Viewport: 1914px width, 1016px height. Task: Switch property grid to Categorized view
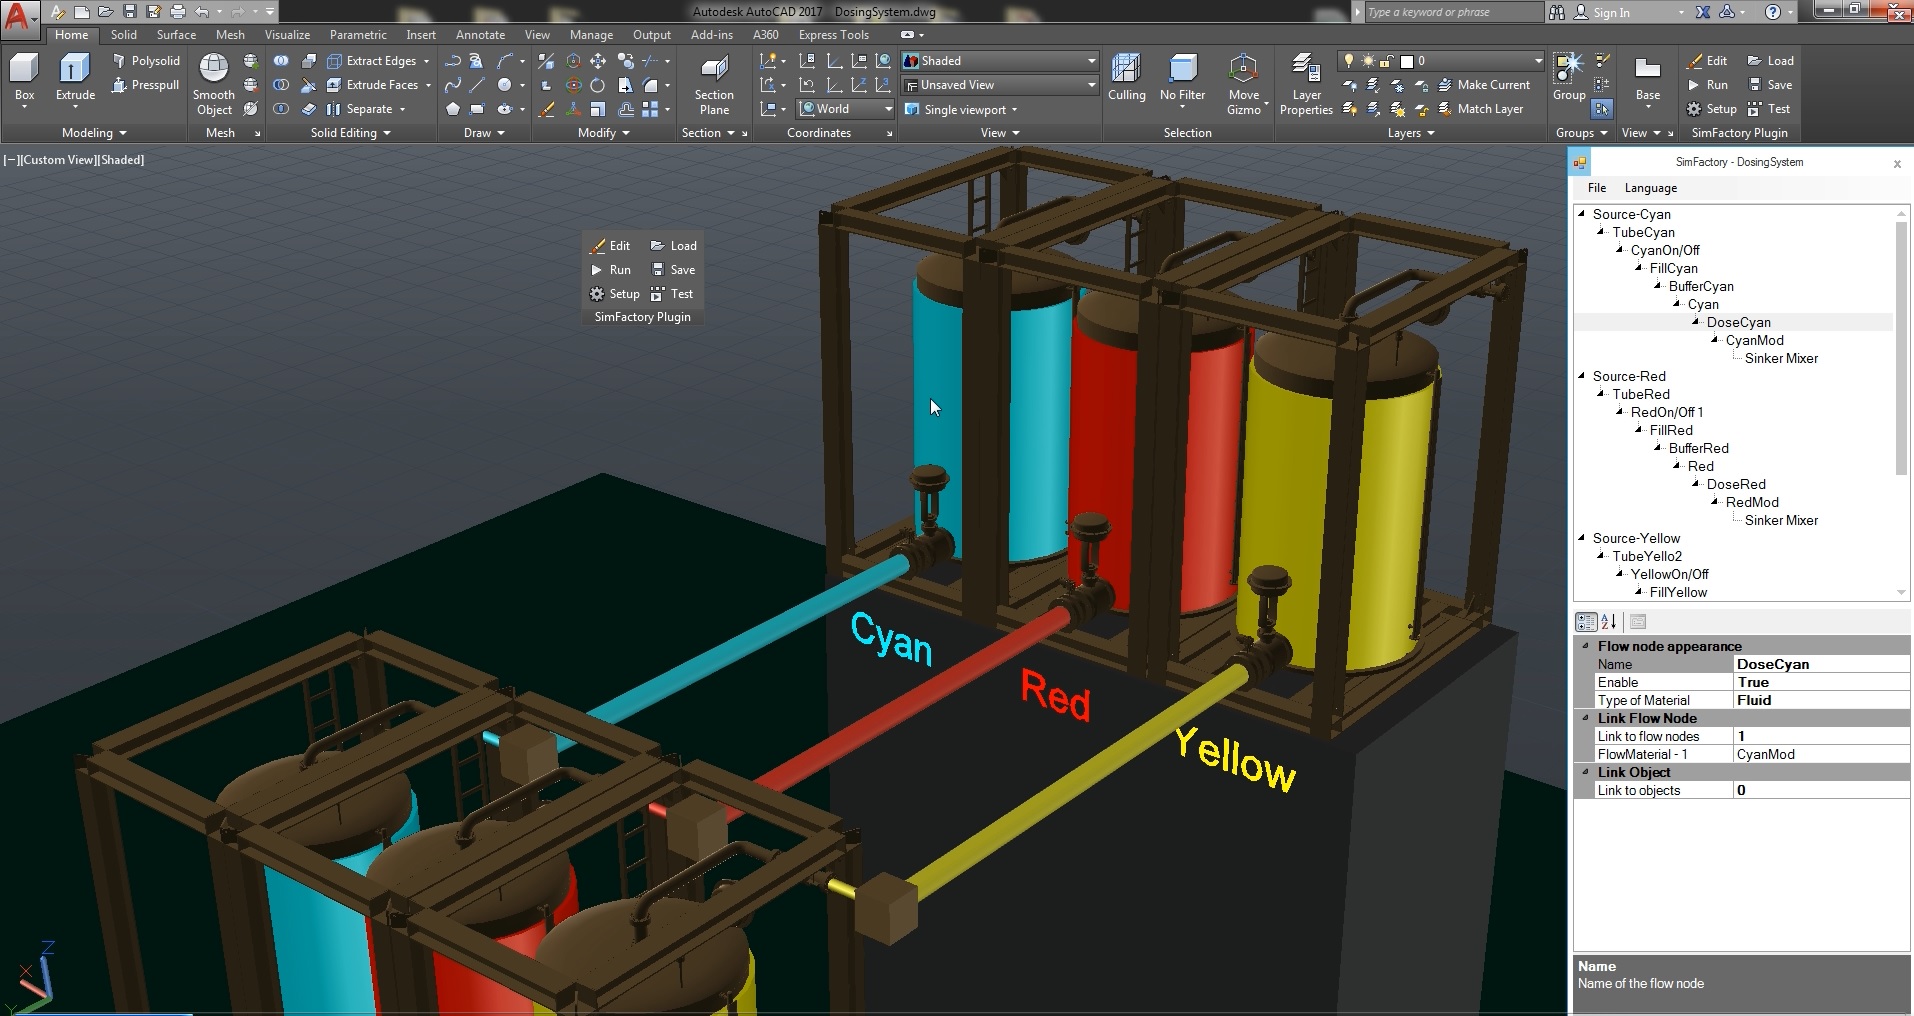[1585, 622]
